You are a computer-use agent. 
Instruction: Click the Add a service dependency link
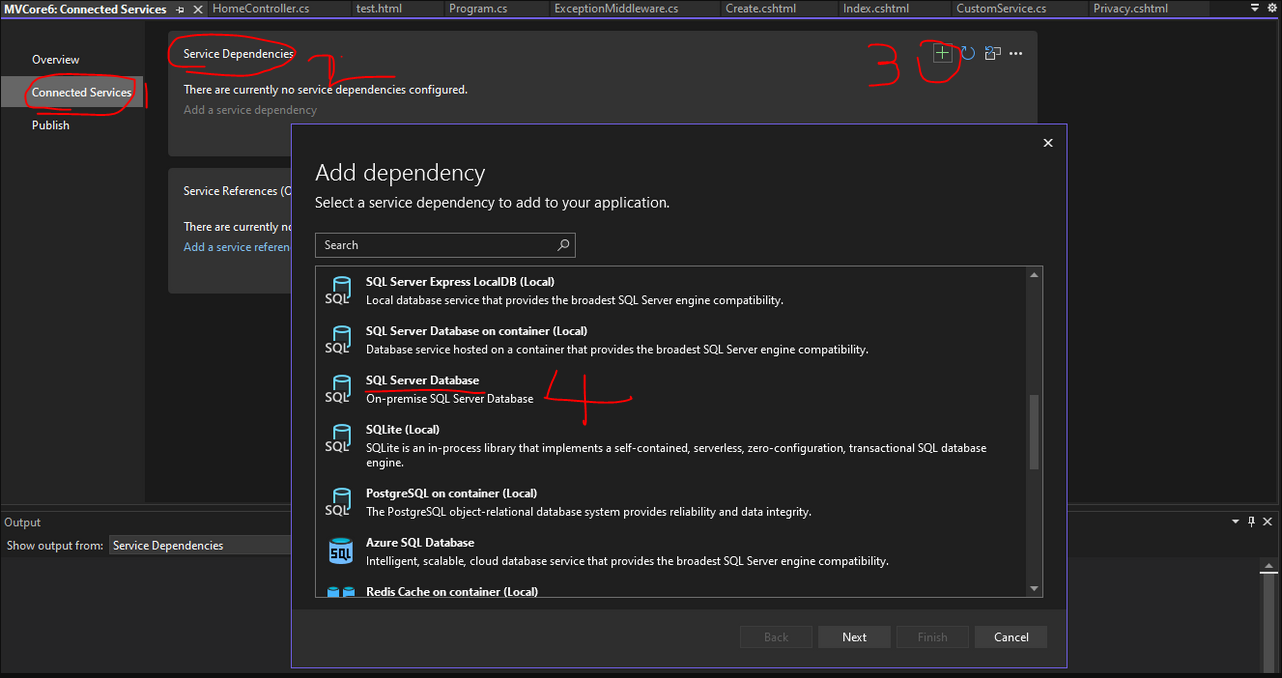pos(250,110)
